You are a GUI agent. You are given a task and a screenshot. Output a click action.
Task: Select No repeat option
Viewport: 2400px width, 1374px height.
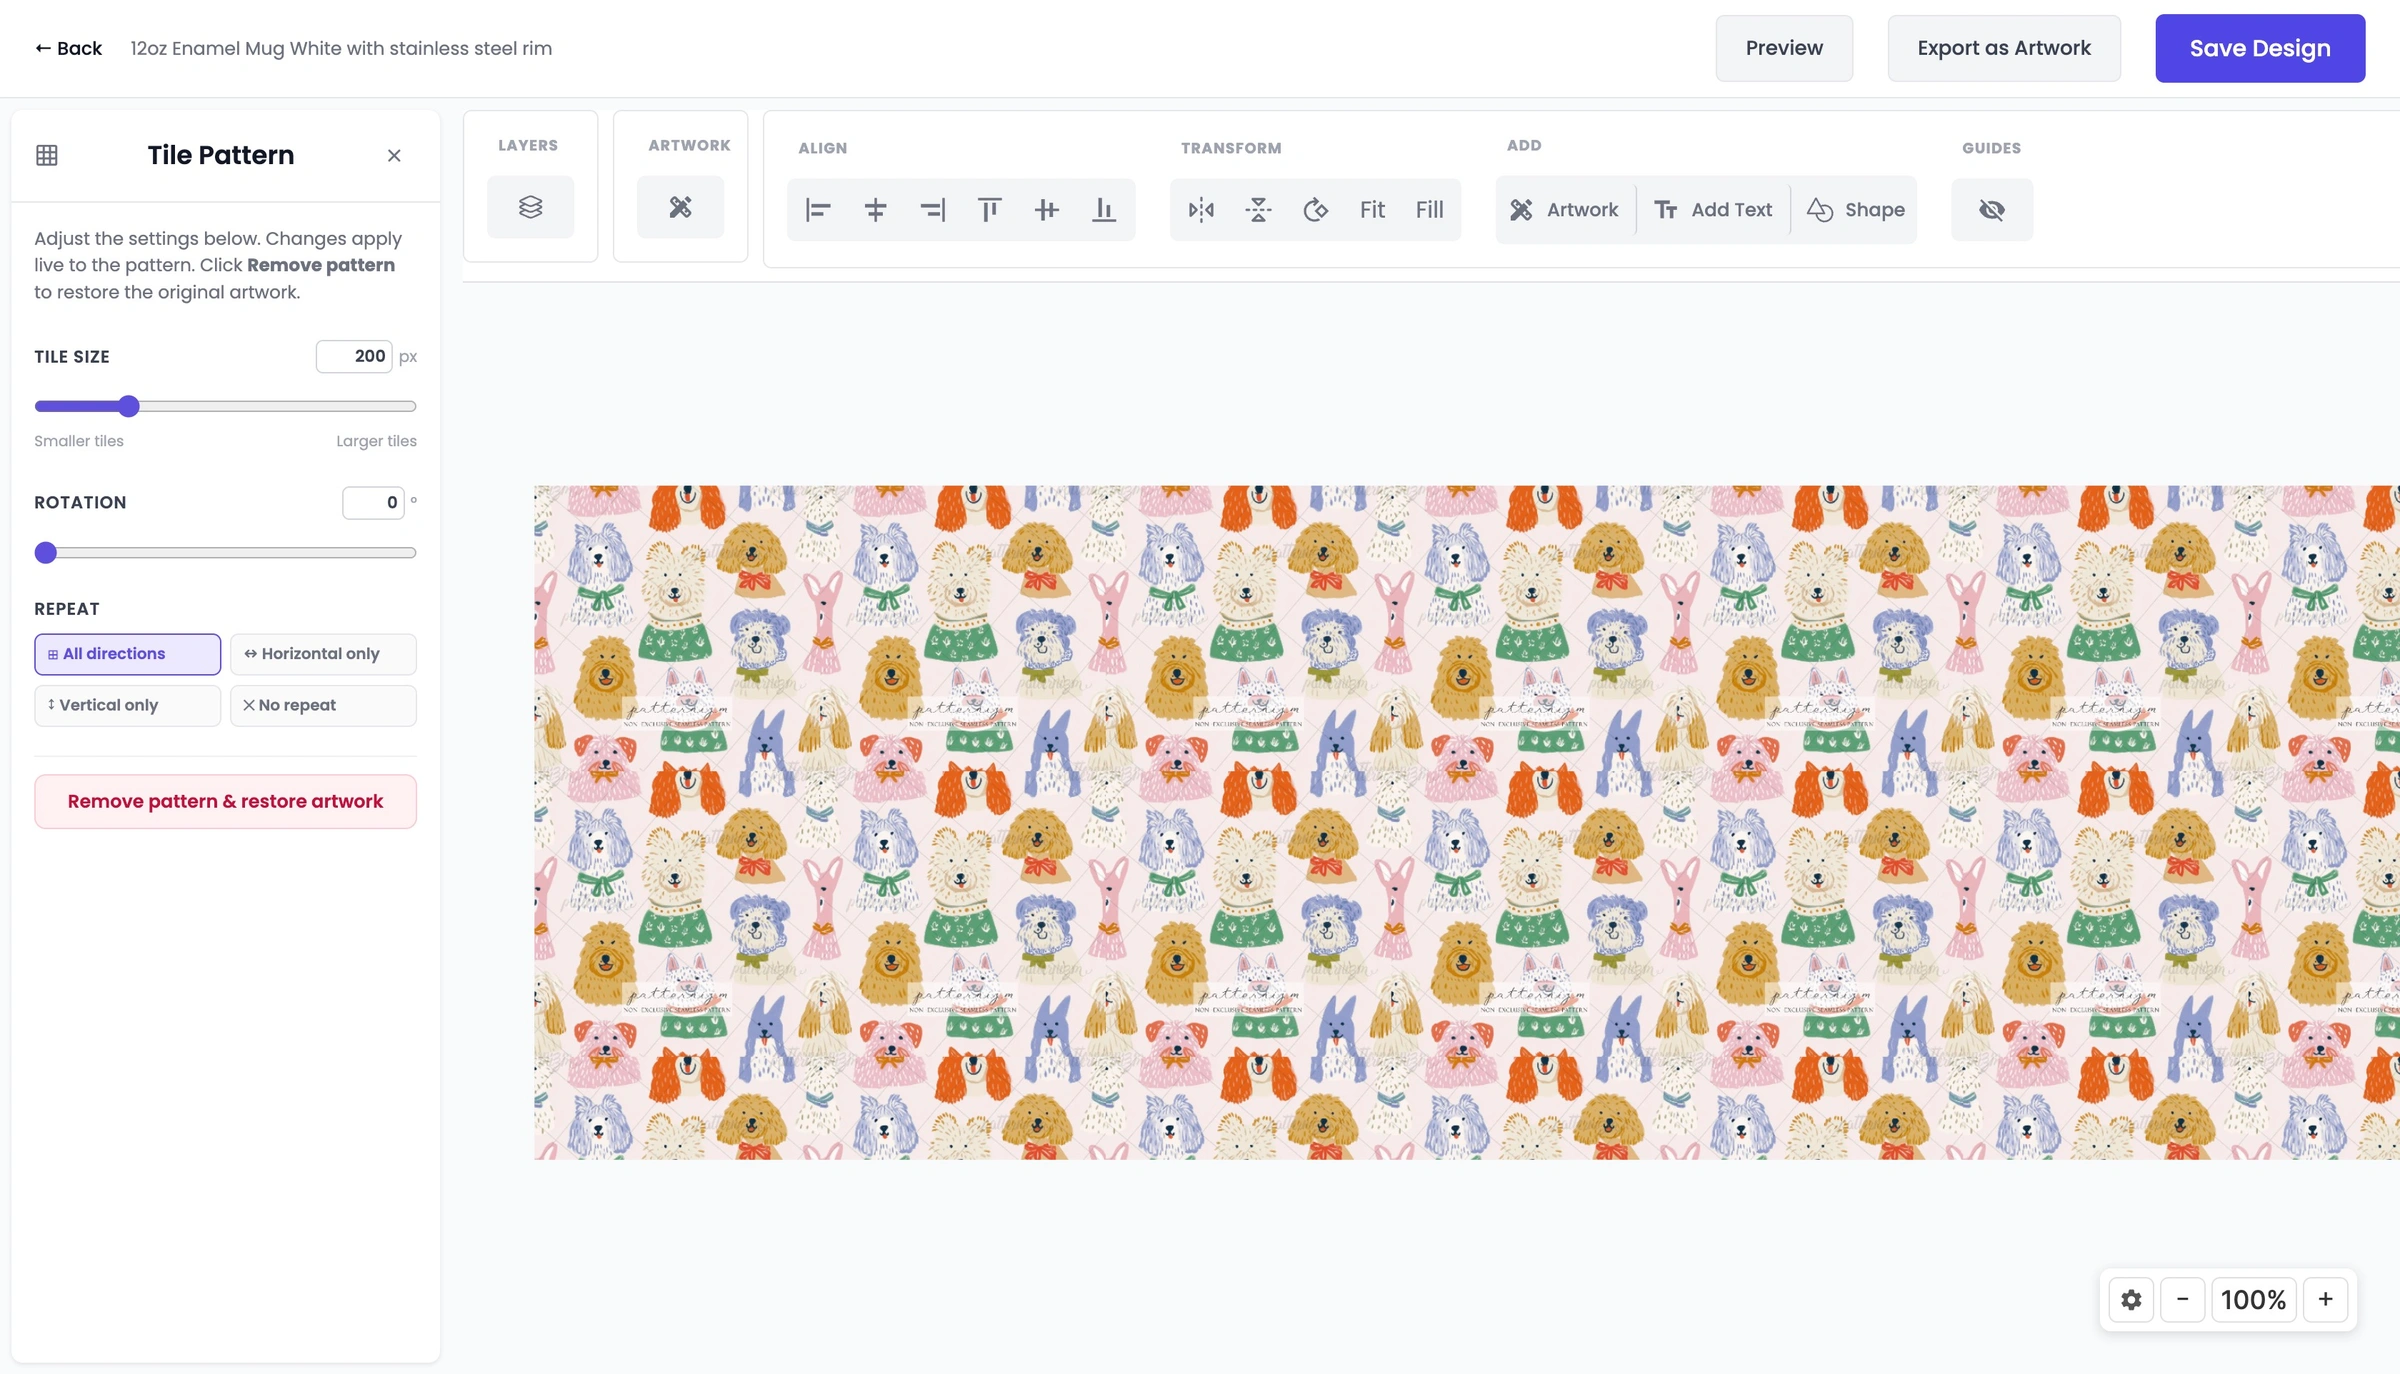[323, 705]
